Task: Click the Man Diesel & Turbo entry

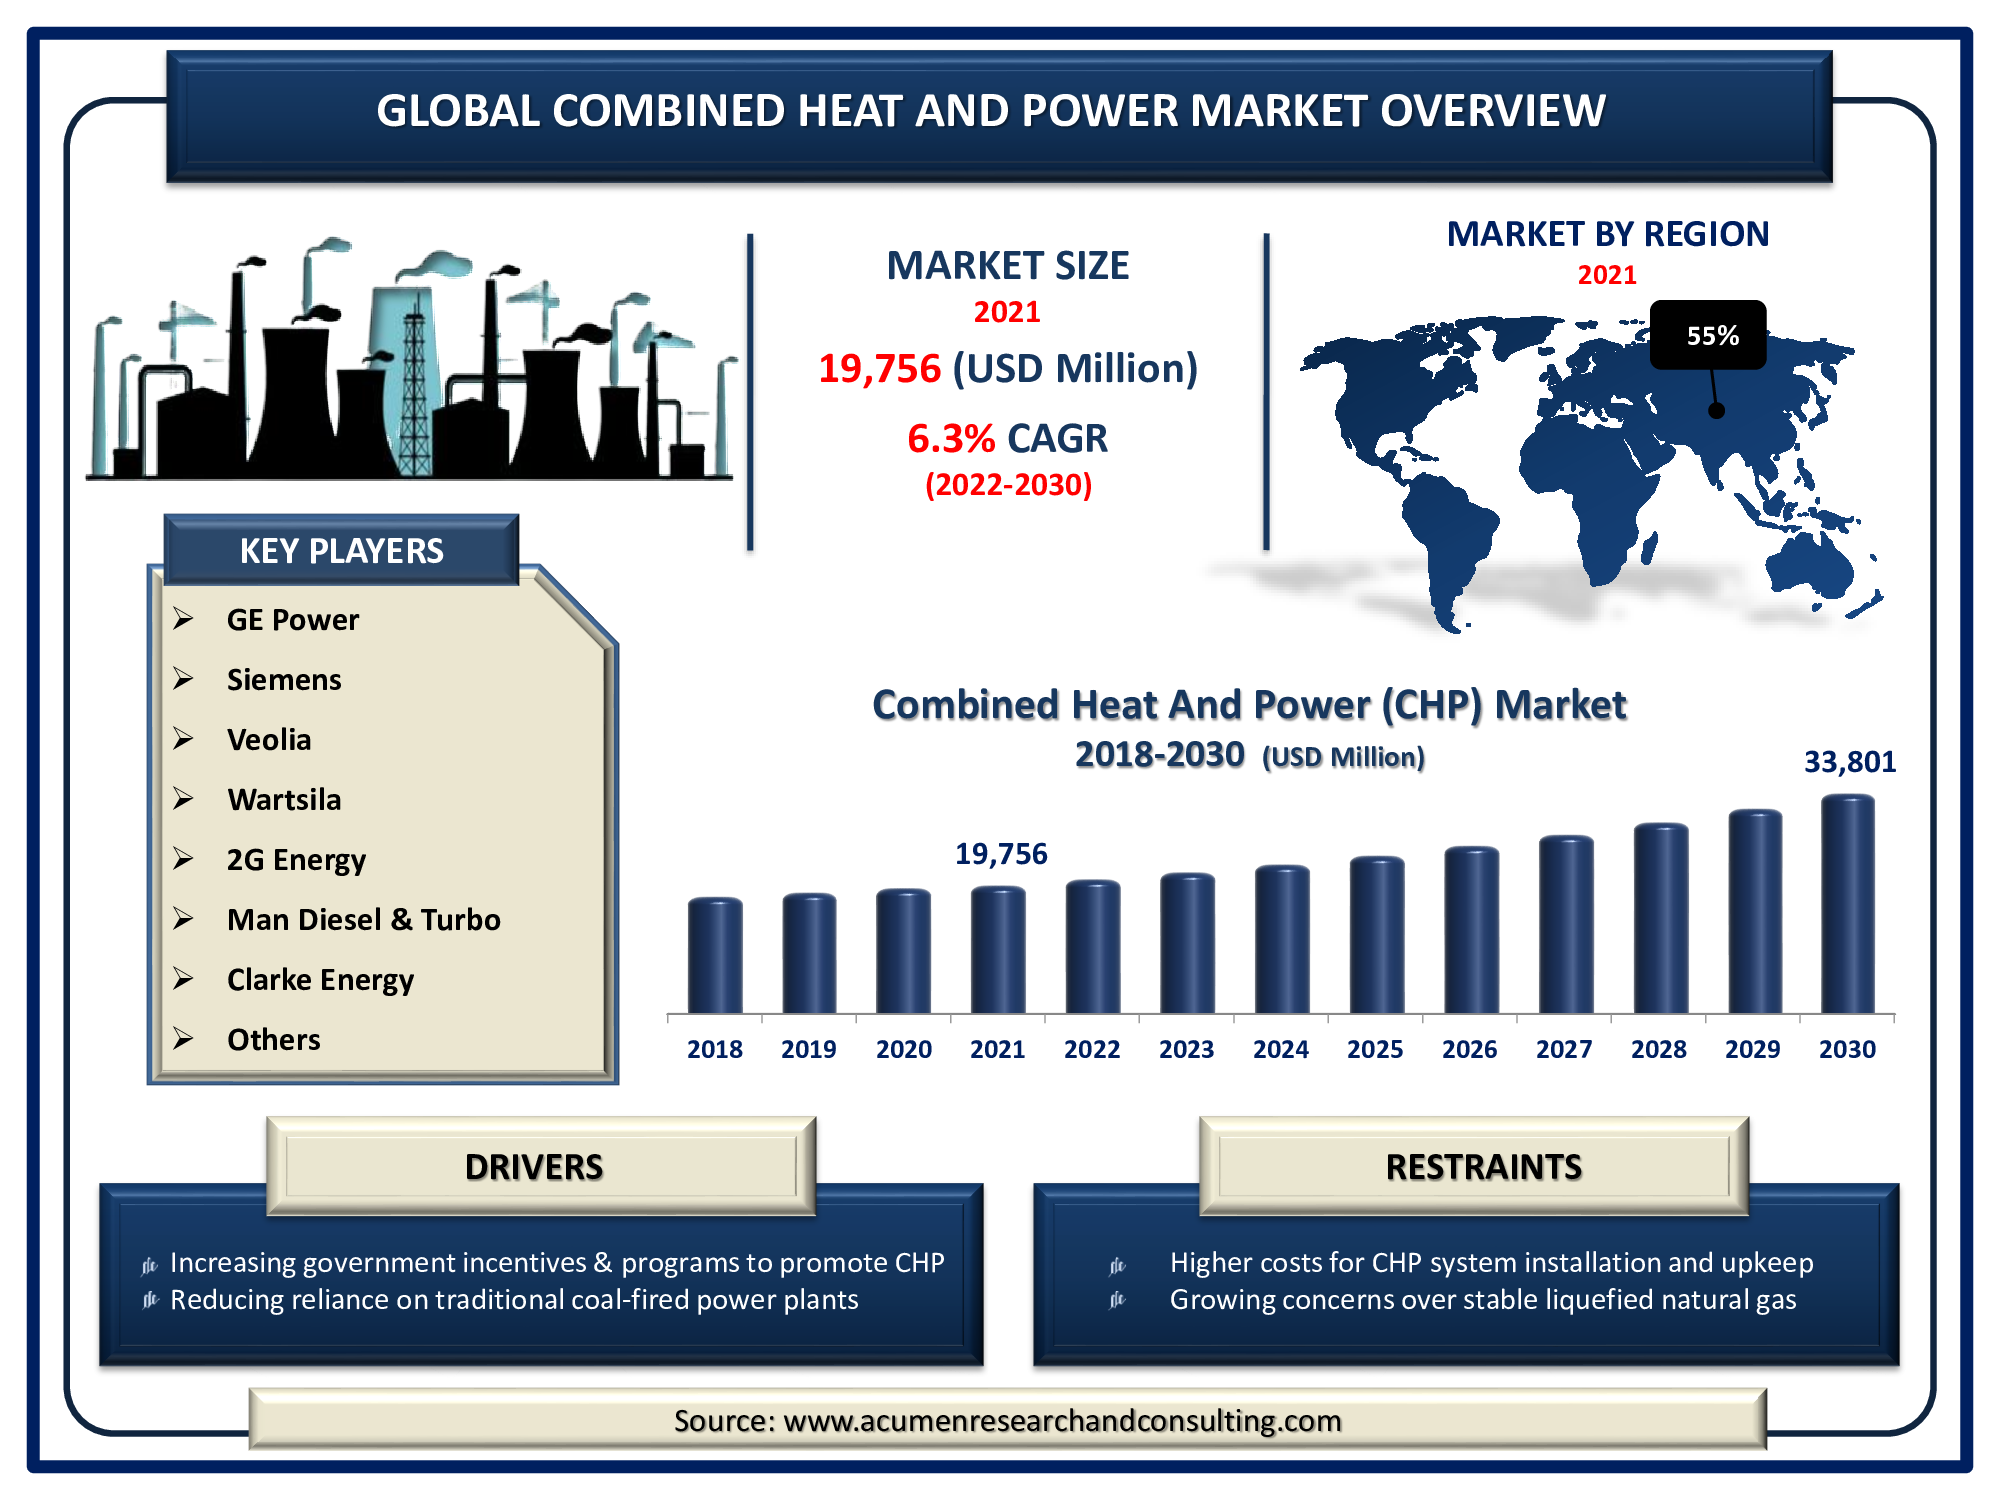Action: coord(363,919)
